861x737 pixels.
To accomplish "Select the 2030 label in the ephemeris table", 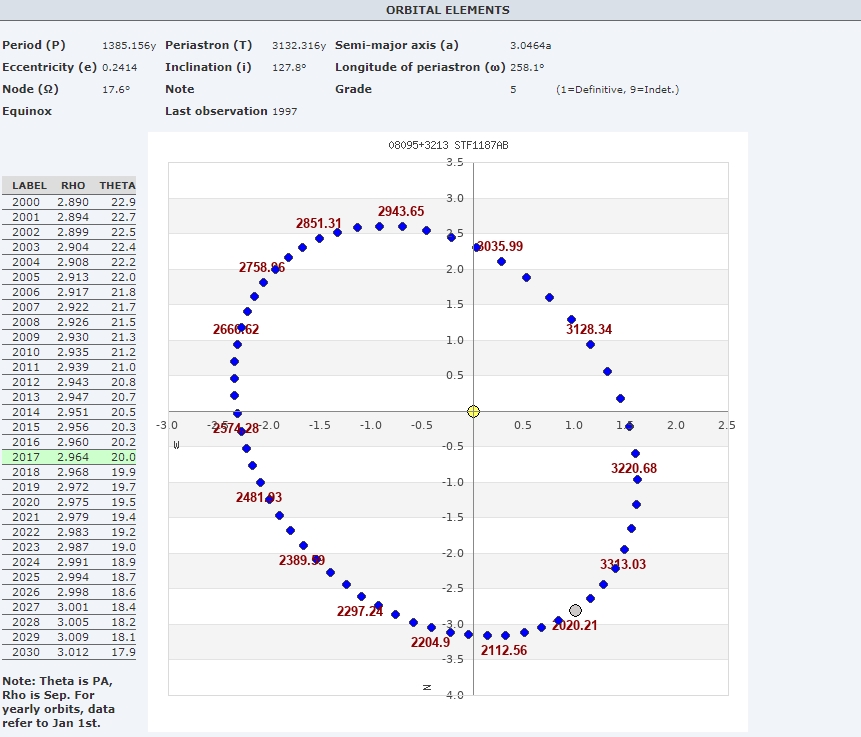I will pos(26,652).
